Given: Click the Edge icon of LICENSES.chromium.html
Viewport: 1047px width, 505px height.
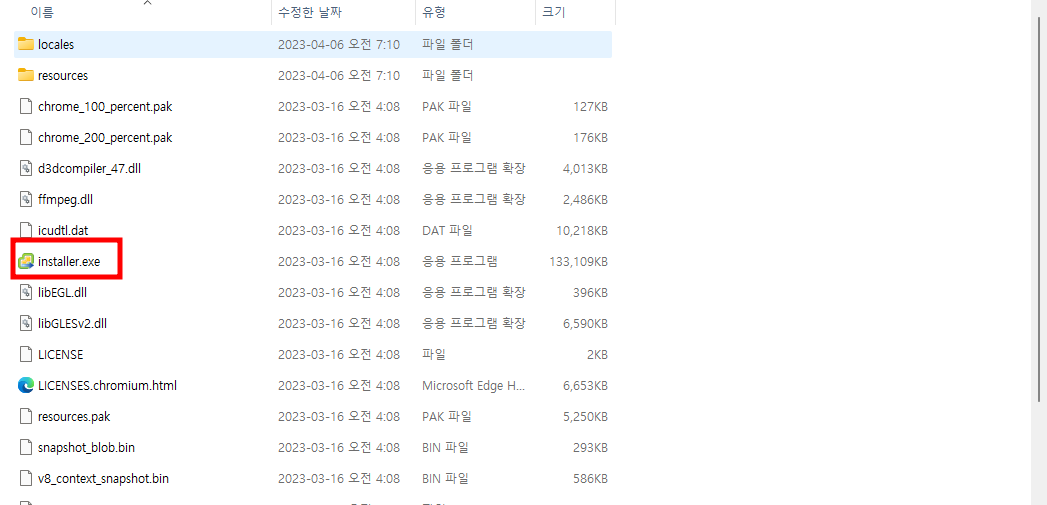Looking at the screenshot, I should [x=26, y=385].
